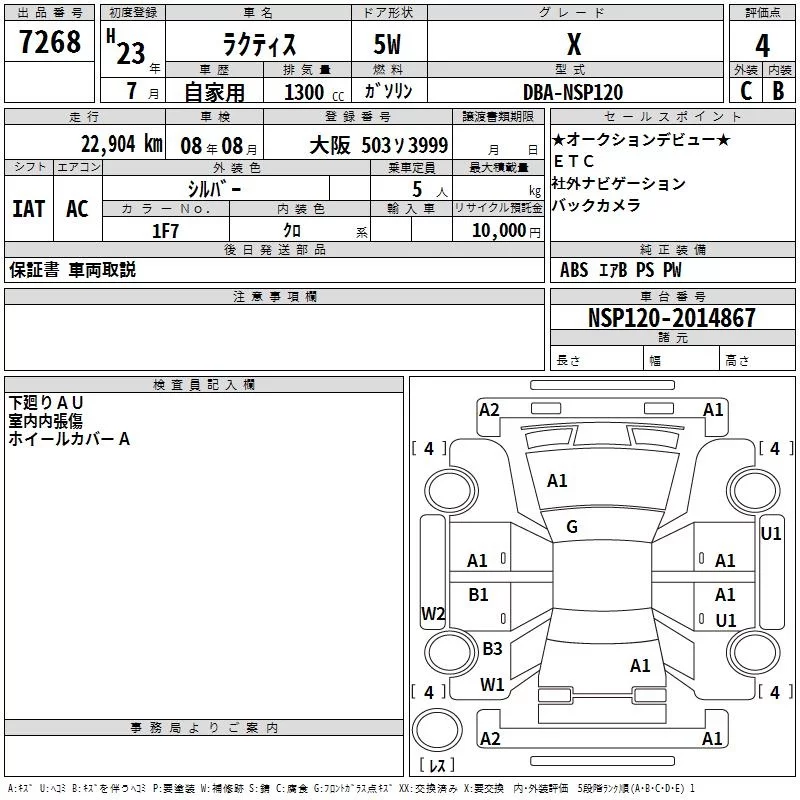The height and width of the screenshot is (800, 800).
Task: Click the shift type IAT
Action: click(29, 209)
